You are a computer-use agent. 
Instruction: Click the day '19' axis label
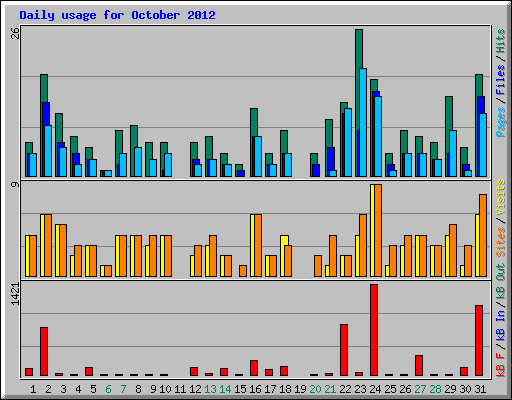click(300, 389)
